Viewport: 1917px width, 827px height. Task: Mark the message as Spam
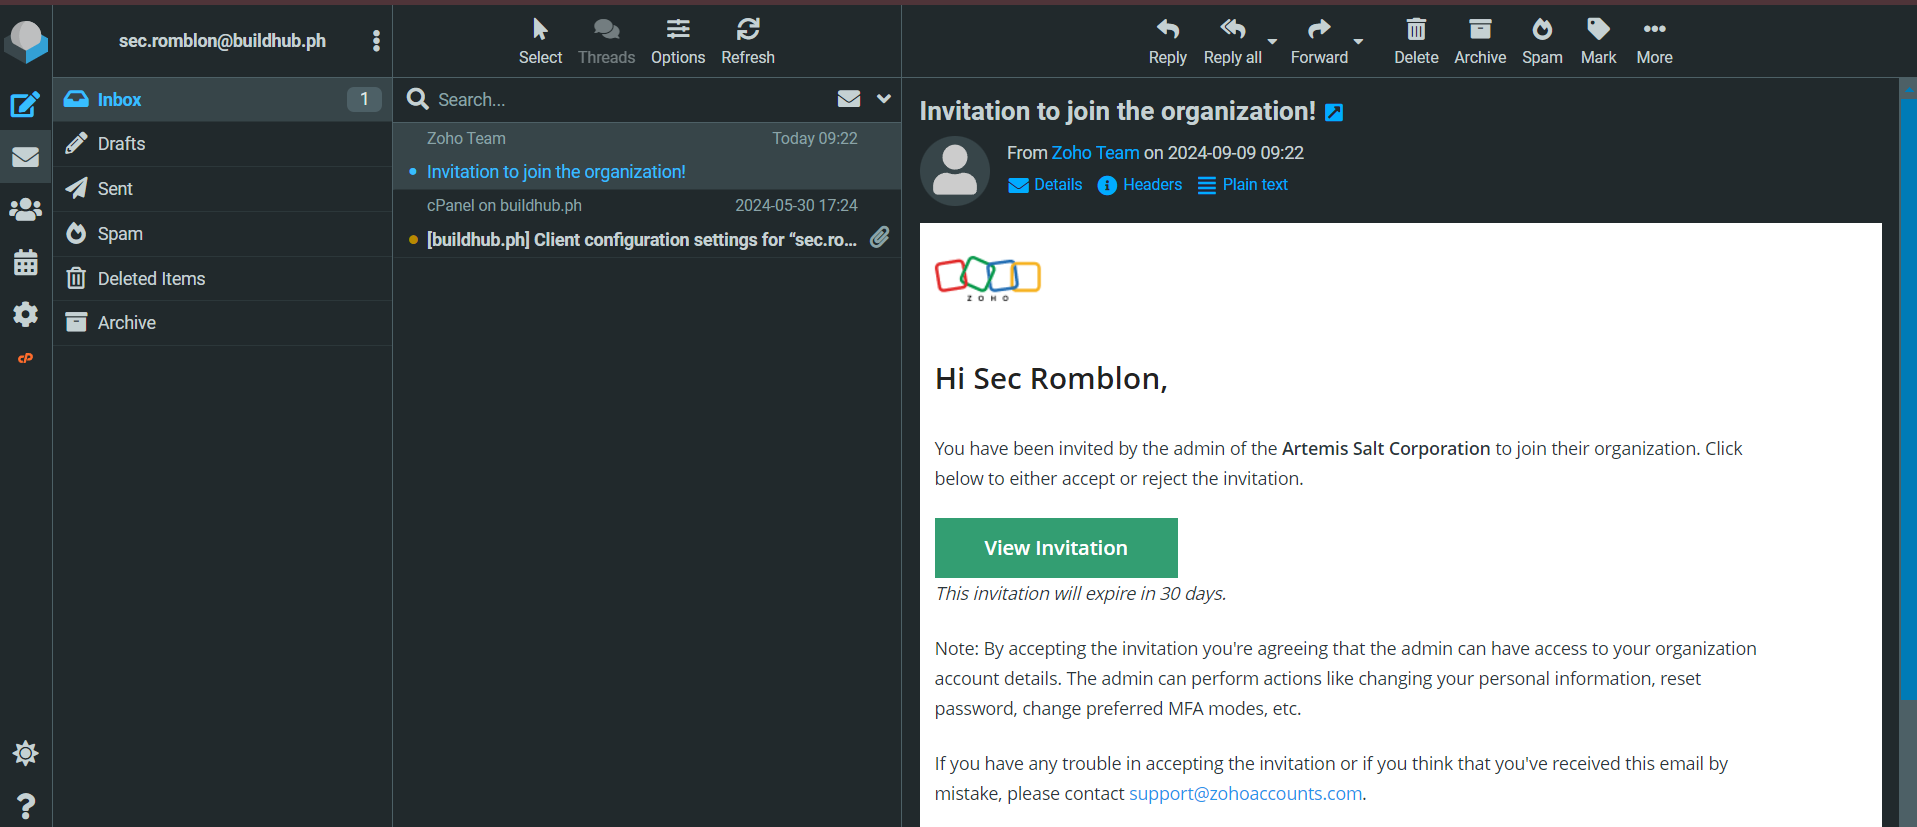pyautogui.click(x=1541, y=41)
